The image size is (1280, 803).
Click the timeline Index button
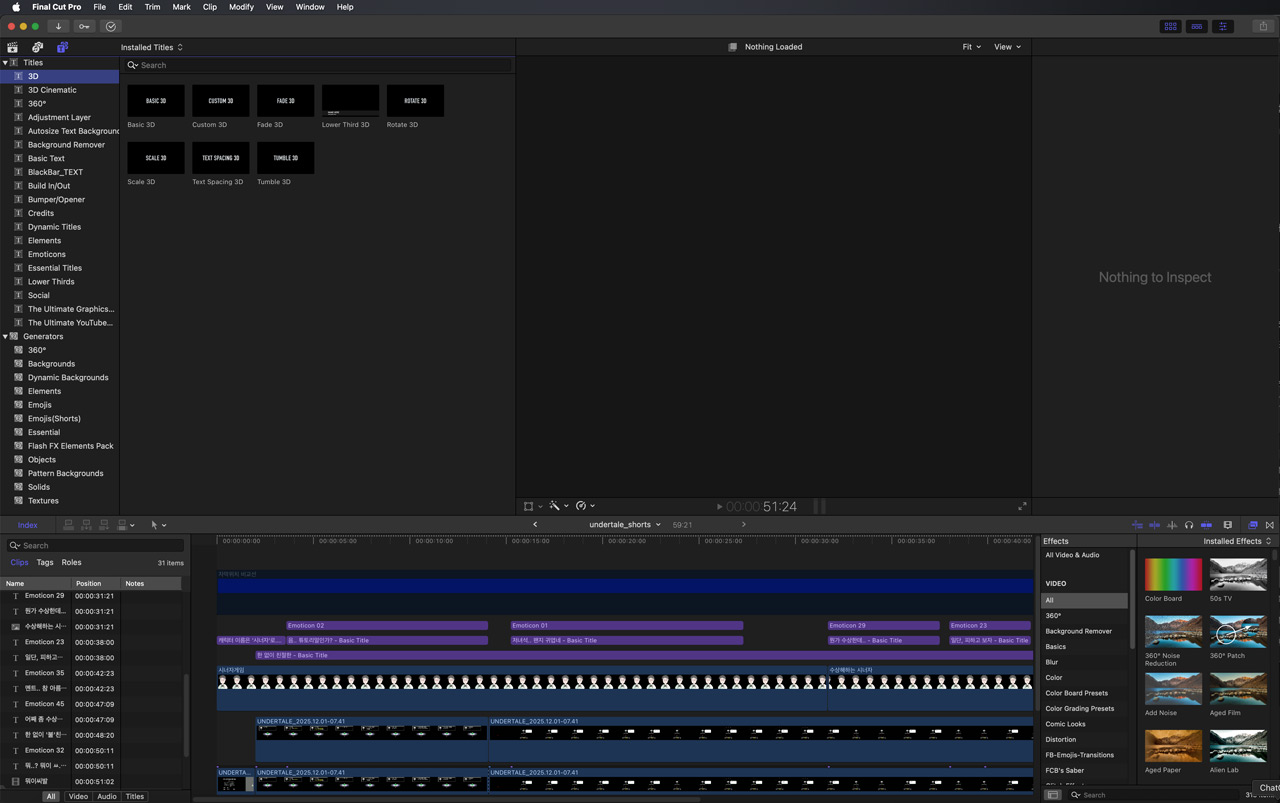27,525
